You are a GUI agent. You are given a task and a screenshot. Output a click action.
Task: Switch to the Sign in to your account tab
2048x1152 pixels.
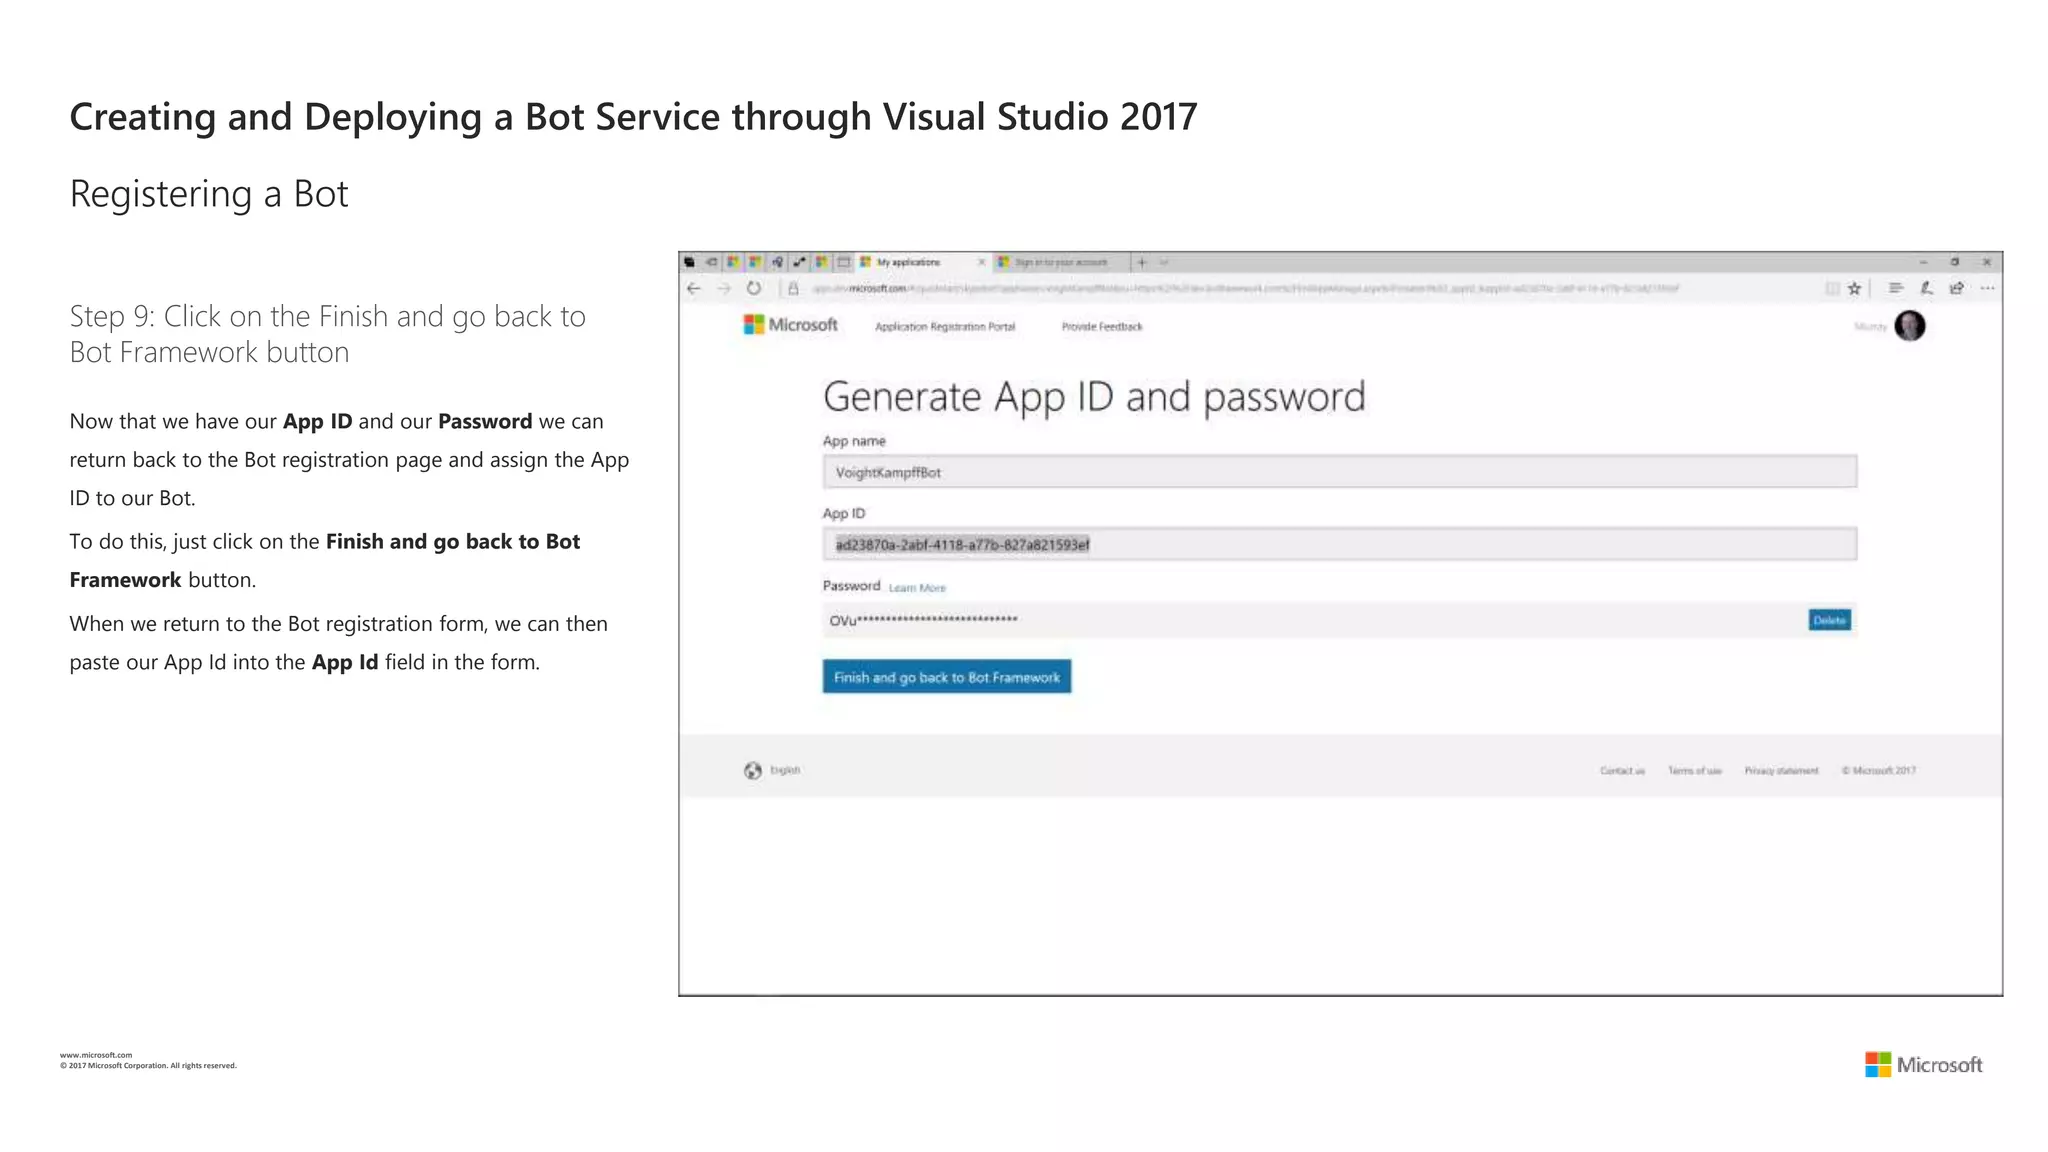1060,263
